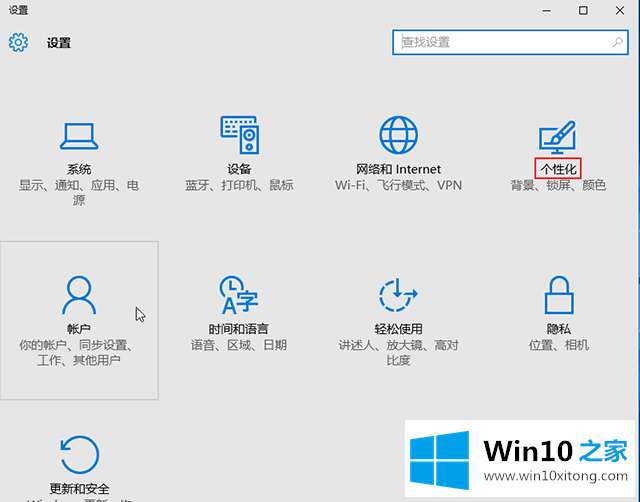The width and height of the screenshot is (640, 502).
Task: Click description 你的帐户、同步设置、工作、其他用户
Action: click(77, 353)
